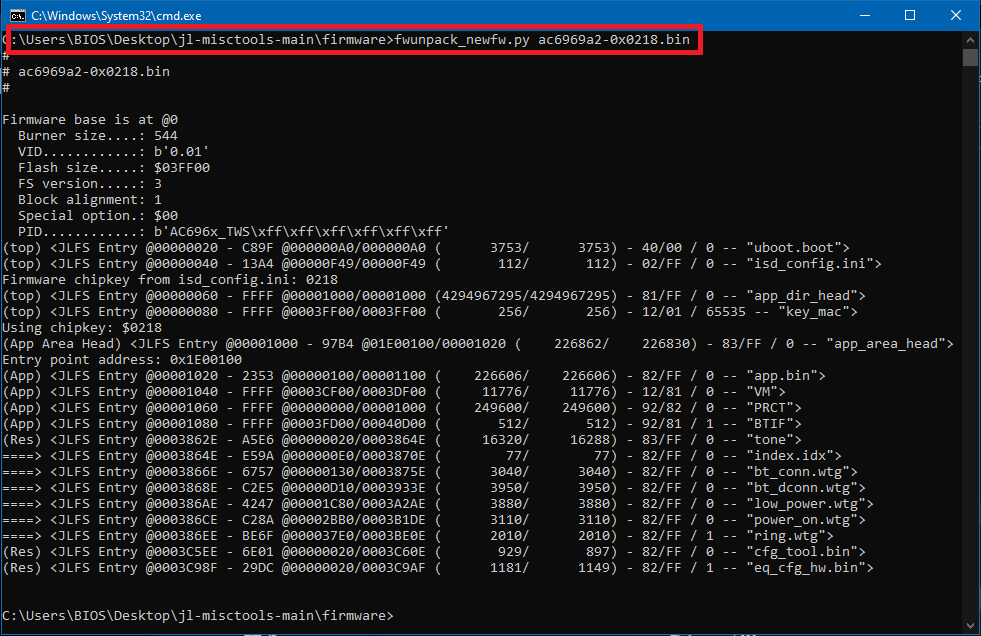The width and height of the screenshot is (981, 636).
Task: Maximize the cmd.exe window
Action: (x=910, y=15)
